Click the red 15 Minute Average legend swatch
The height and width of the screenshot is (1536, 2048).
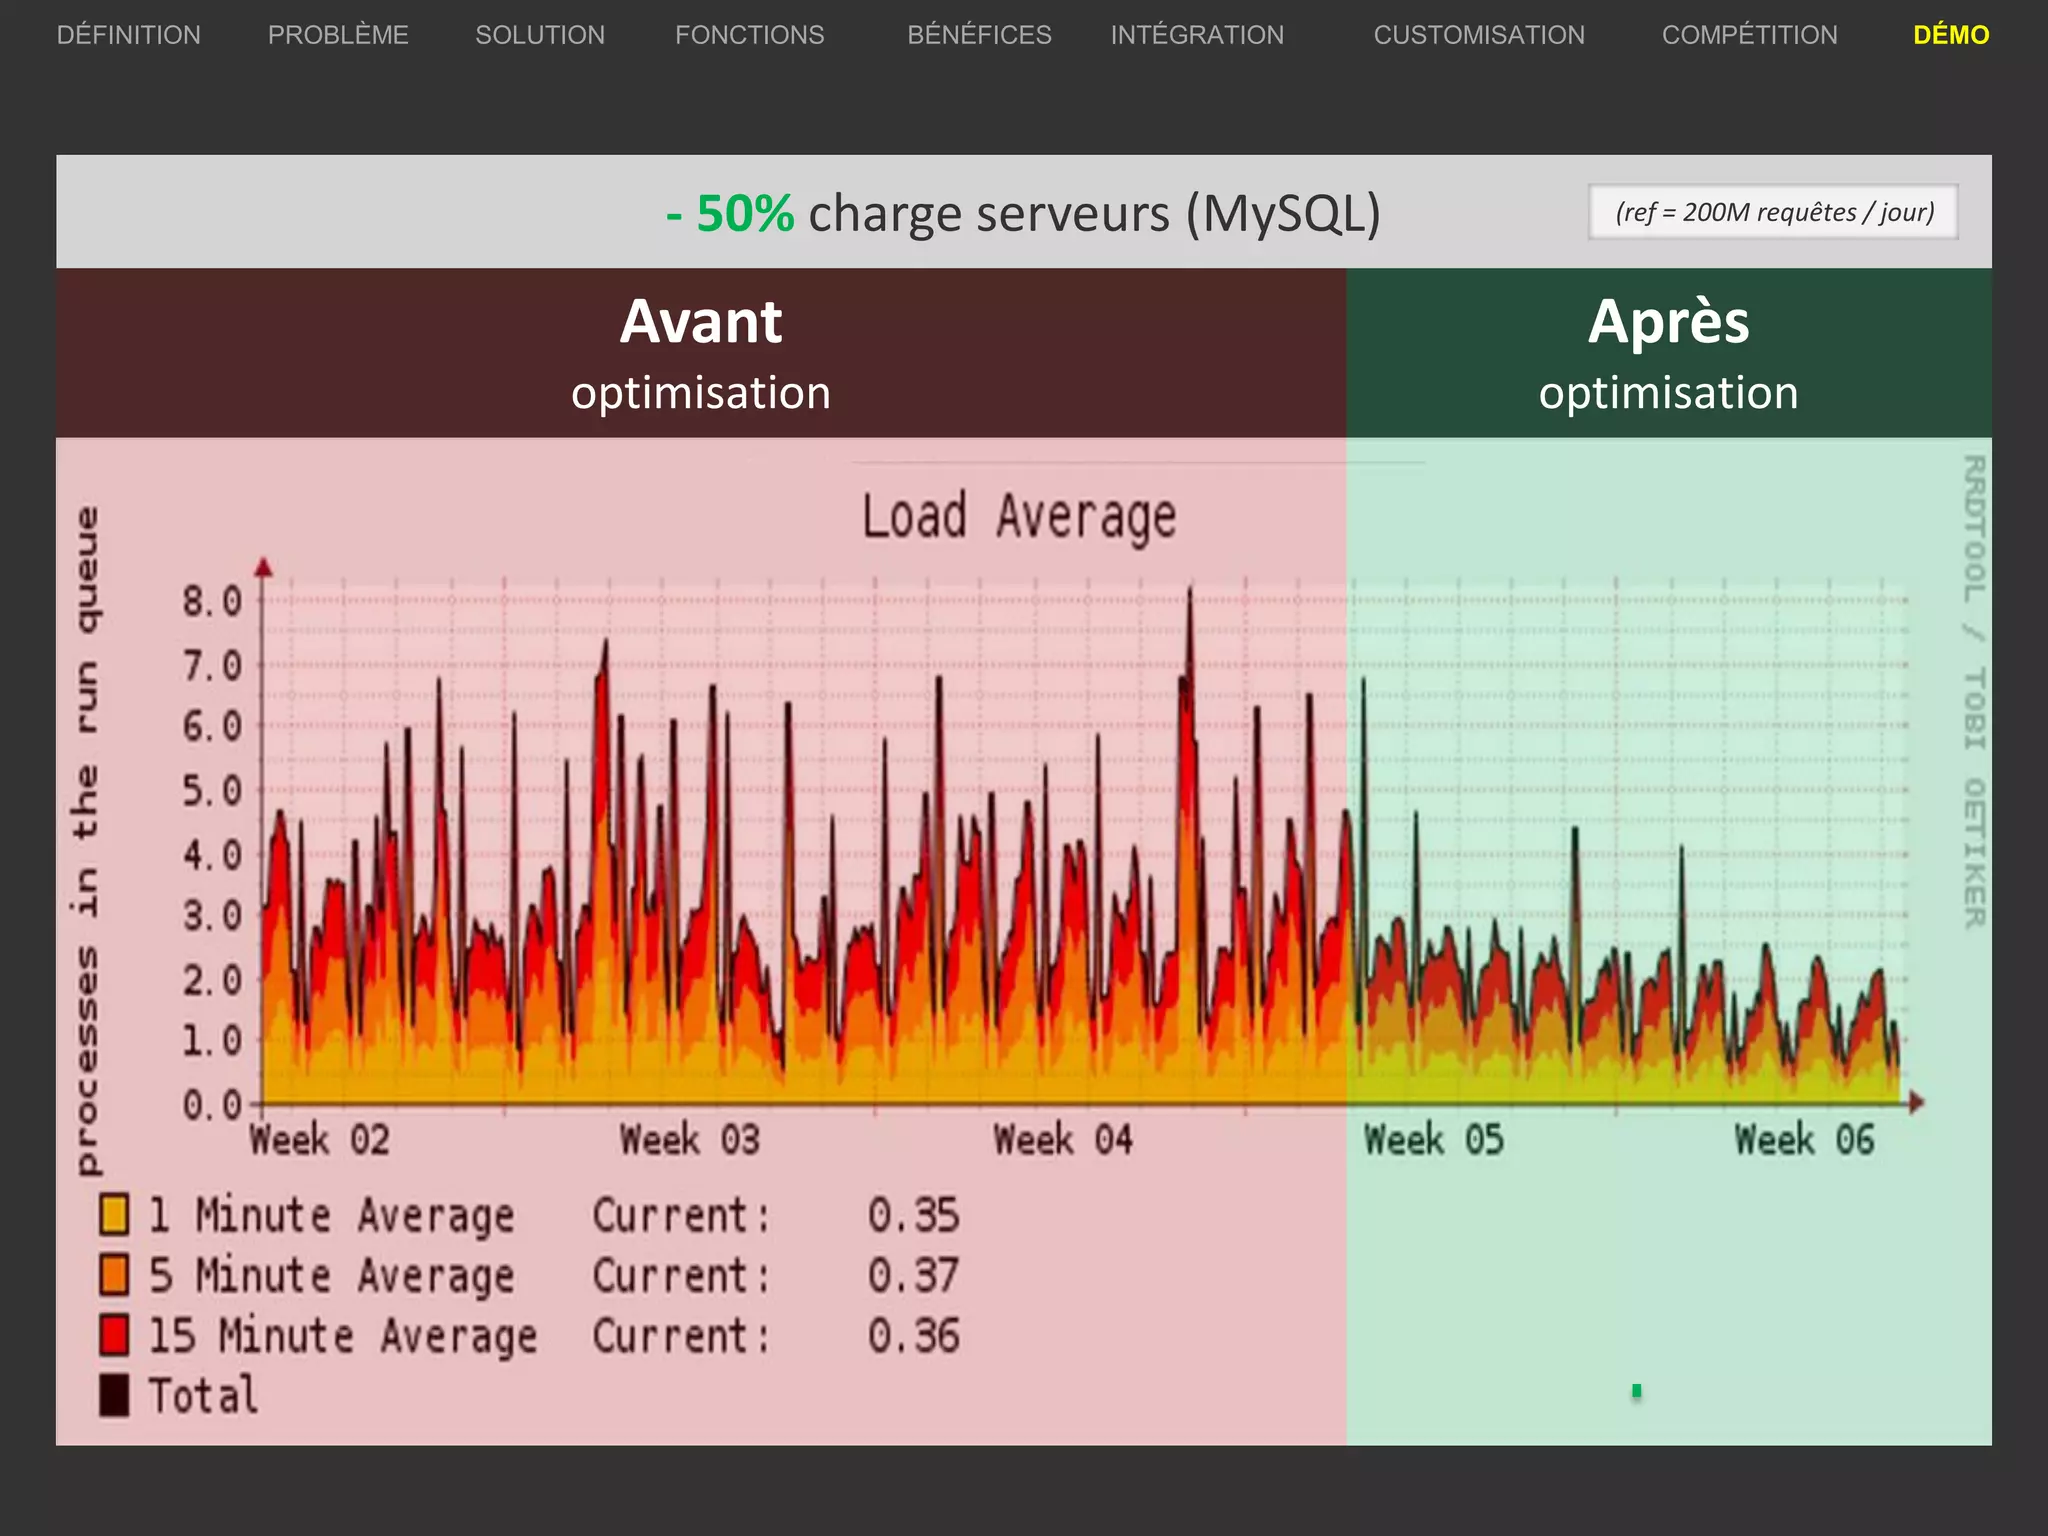click(114, 1335)
